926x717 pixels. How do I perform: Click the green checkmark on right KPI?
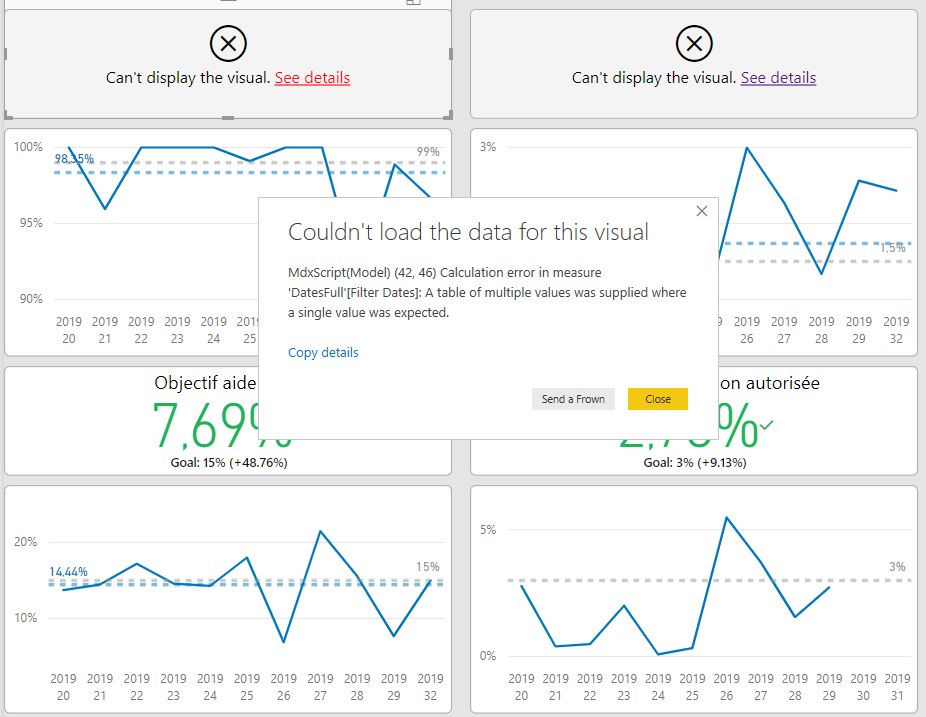coord(767,425)
